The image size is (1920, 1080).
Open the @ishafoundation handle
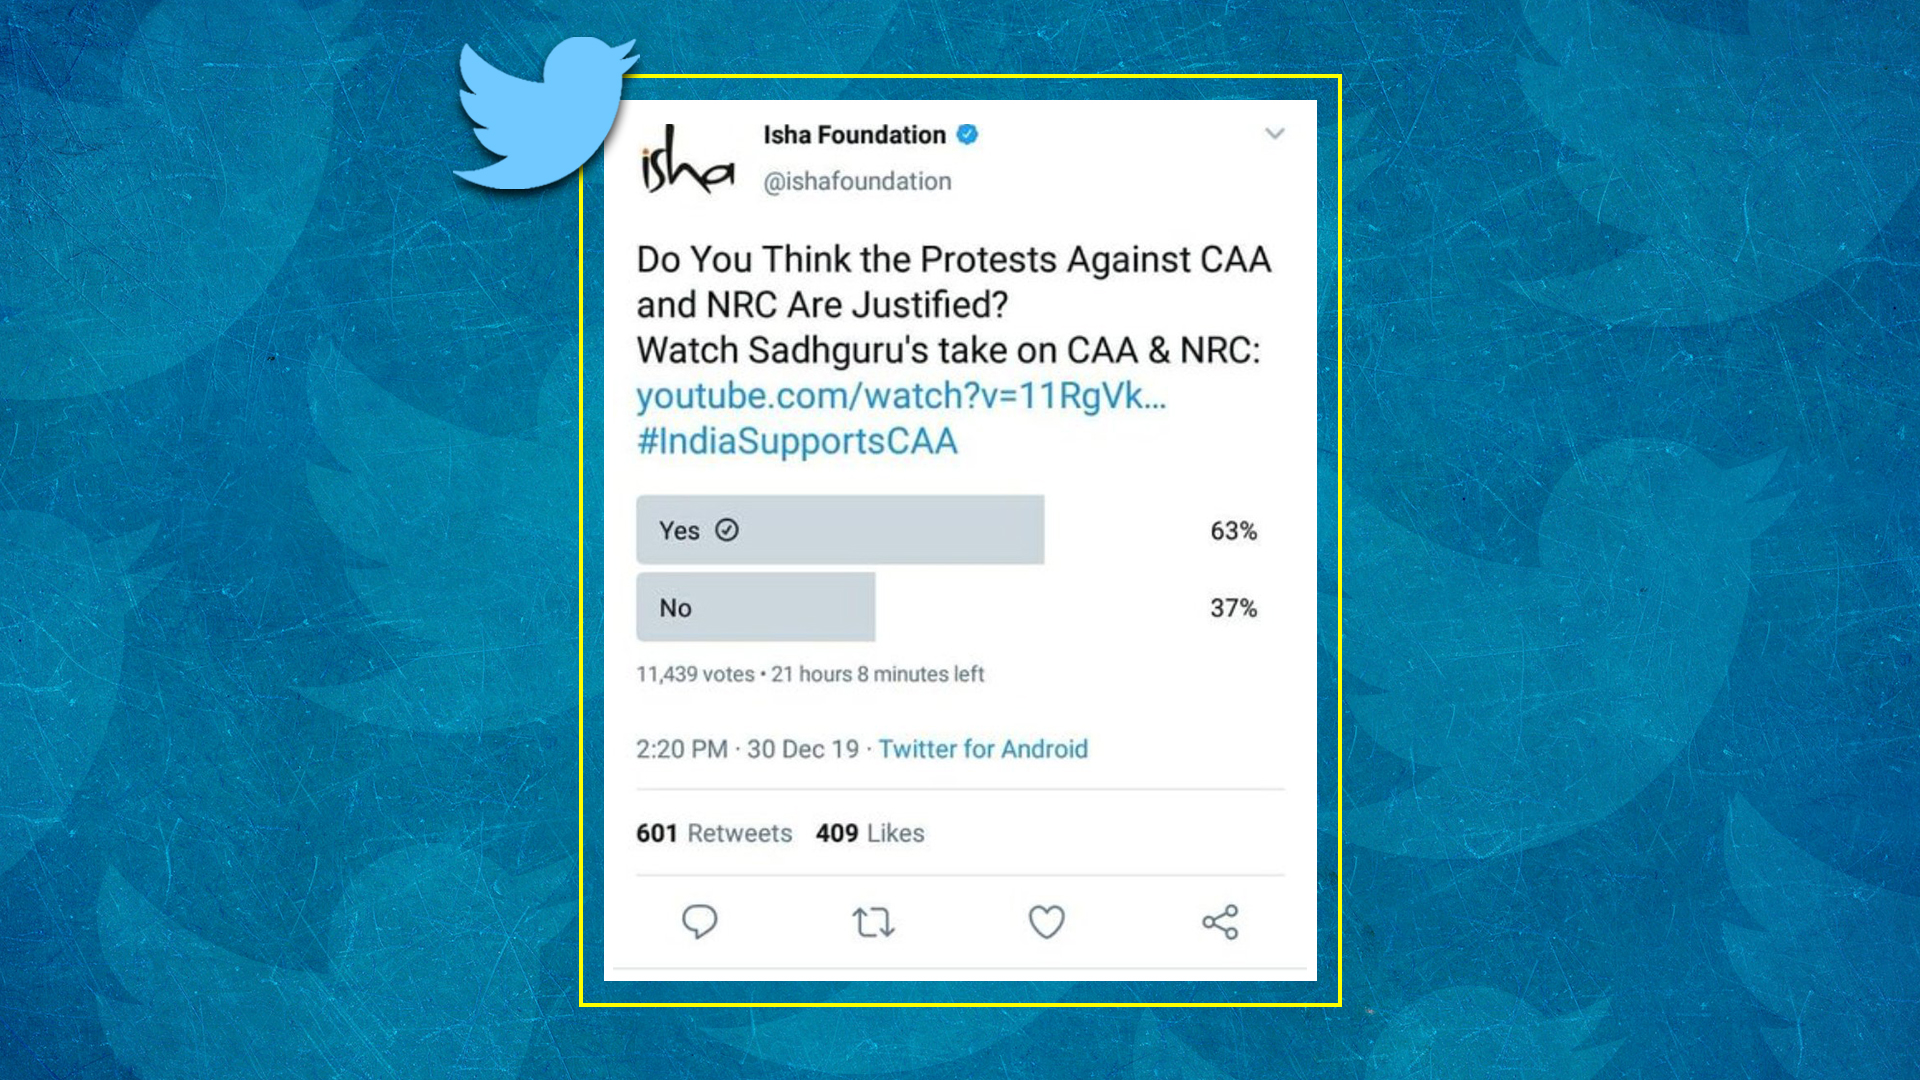click(x=857, y=181)
